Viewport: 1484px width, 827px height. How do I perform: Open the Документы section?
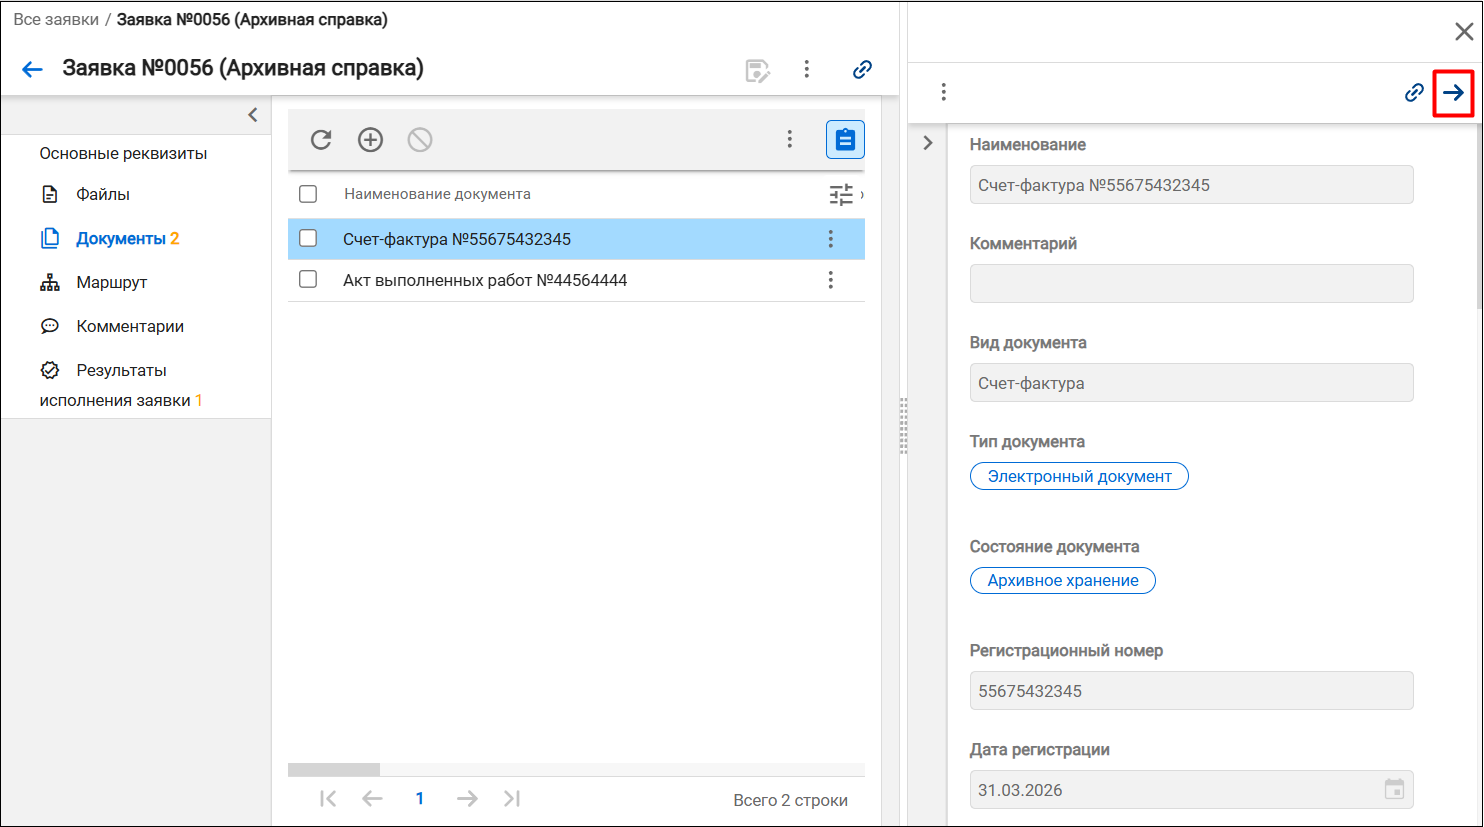pyautogui.click(x=120, y=238)
